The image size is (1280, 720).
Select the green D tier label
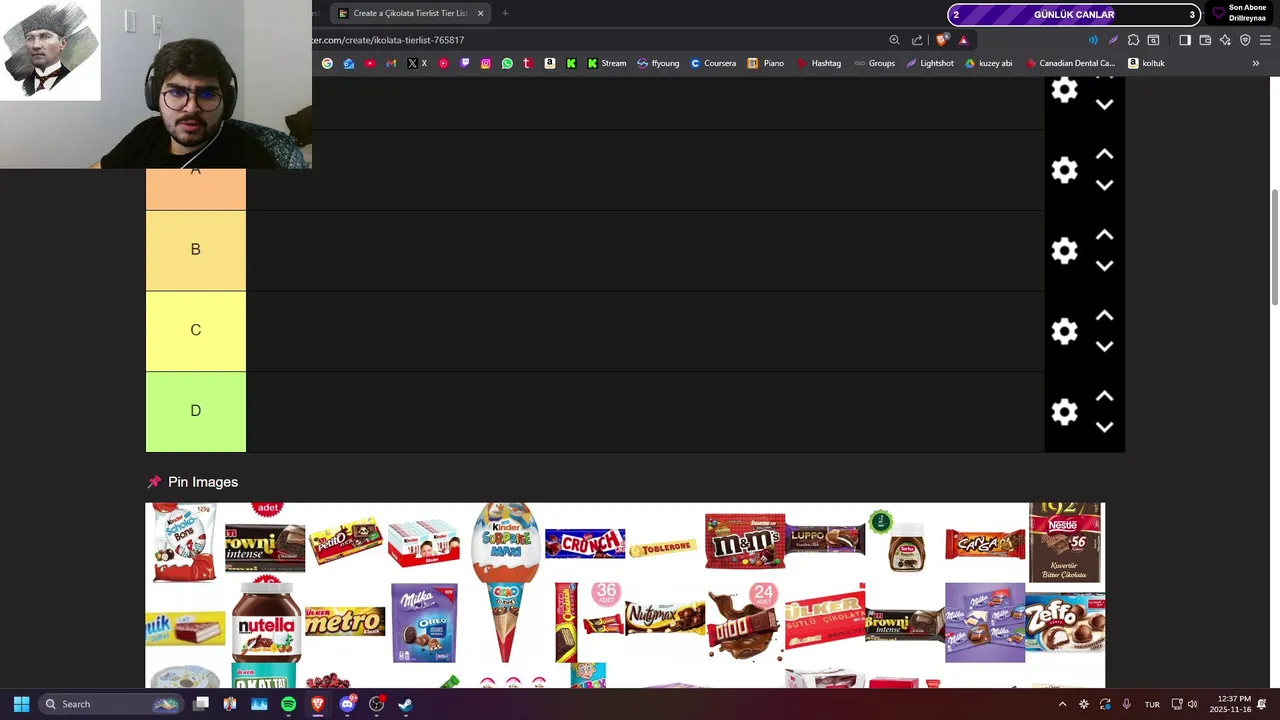tap(196, 412)
